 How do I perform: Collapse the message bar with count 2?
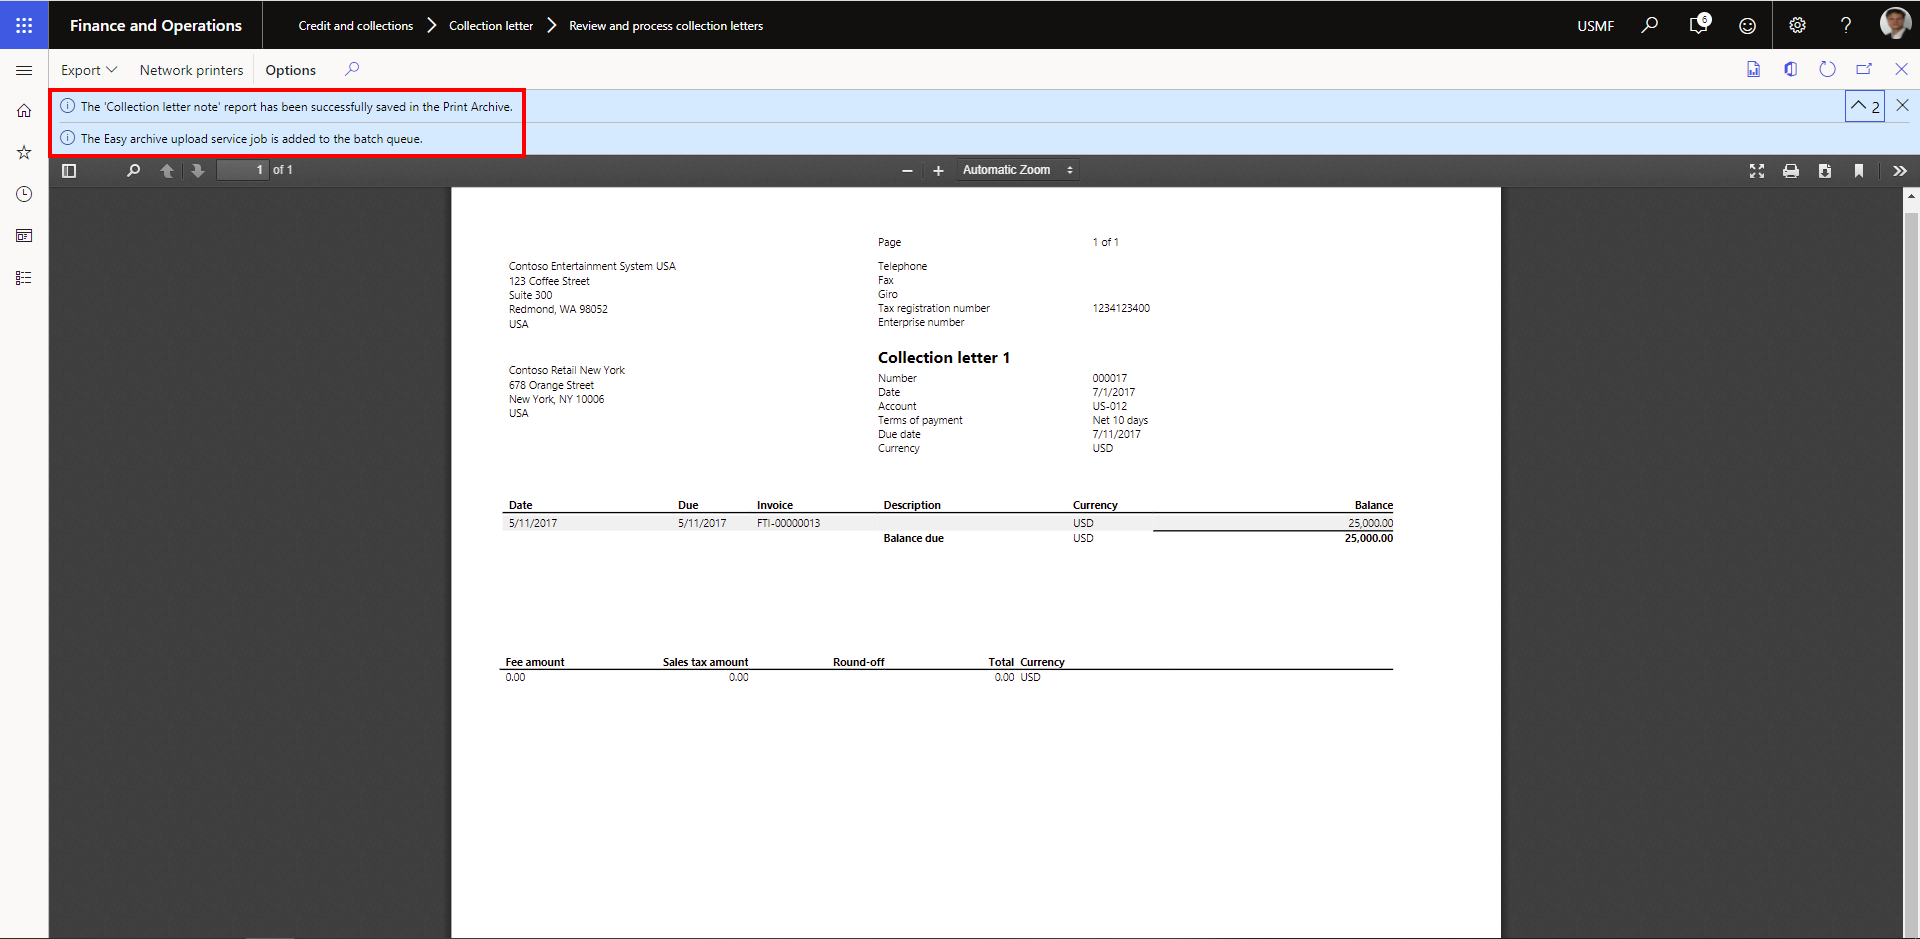[1865, 106]
